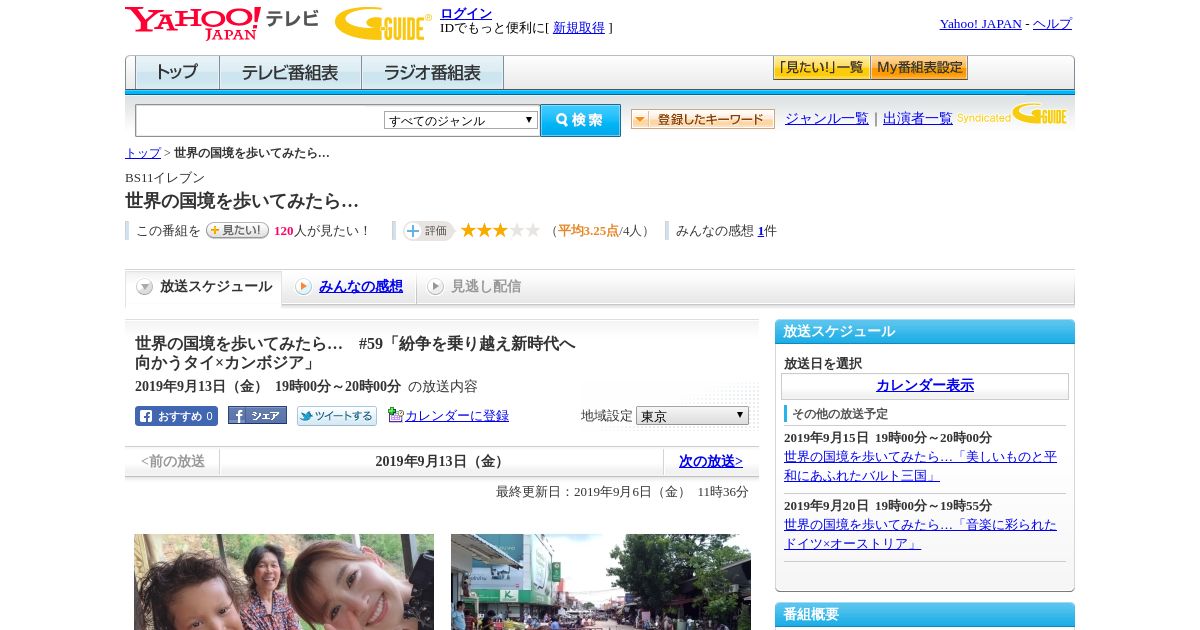This screenshot has width=1200, height=630.
Task: Click the カレンダーに登録 link
Action: coord(457,416)
